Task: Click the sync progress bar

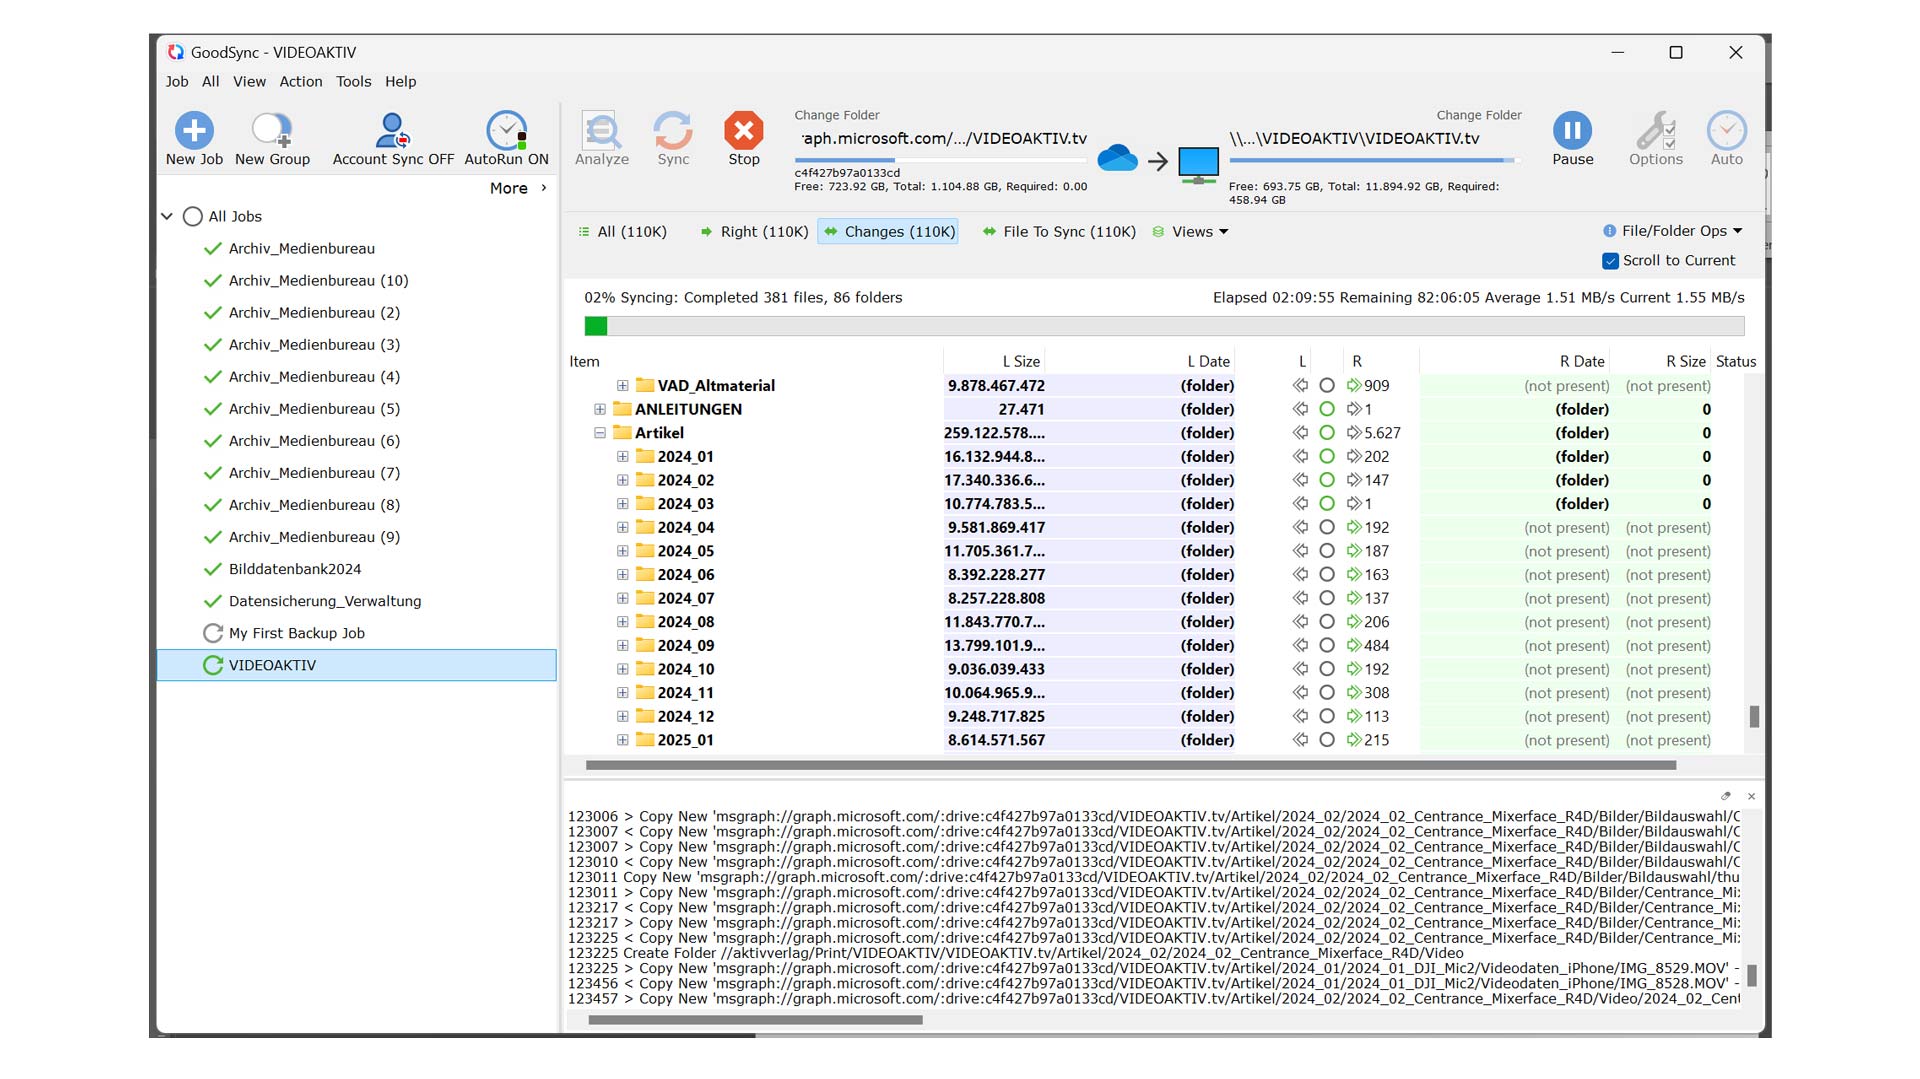Action: click(1164, 326)
